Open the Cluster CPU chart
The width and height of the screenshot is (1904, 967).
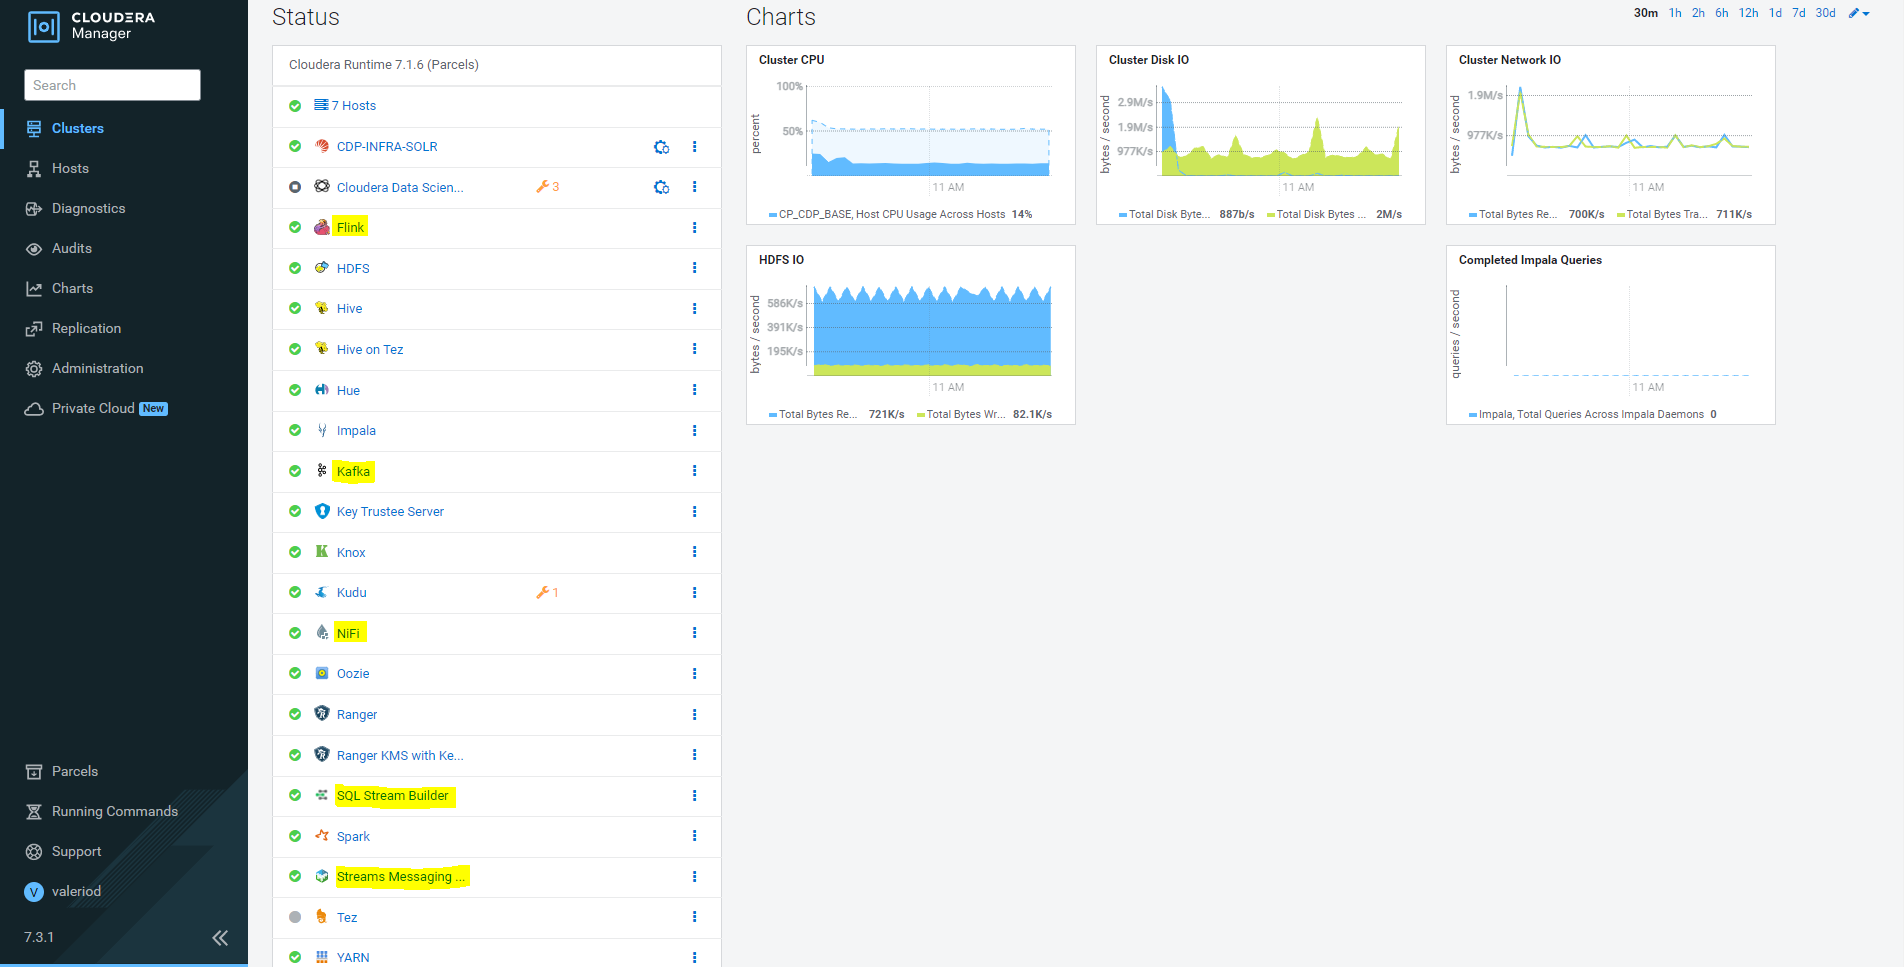pyautogui.click(x=911, y=135)
